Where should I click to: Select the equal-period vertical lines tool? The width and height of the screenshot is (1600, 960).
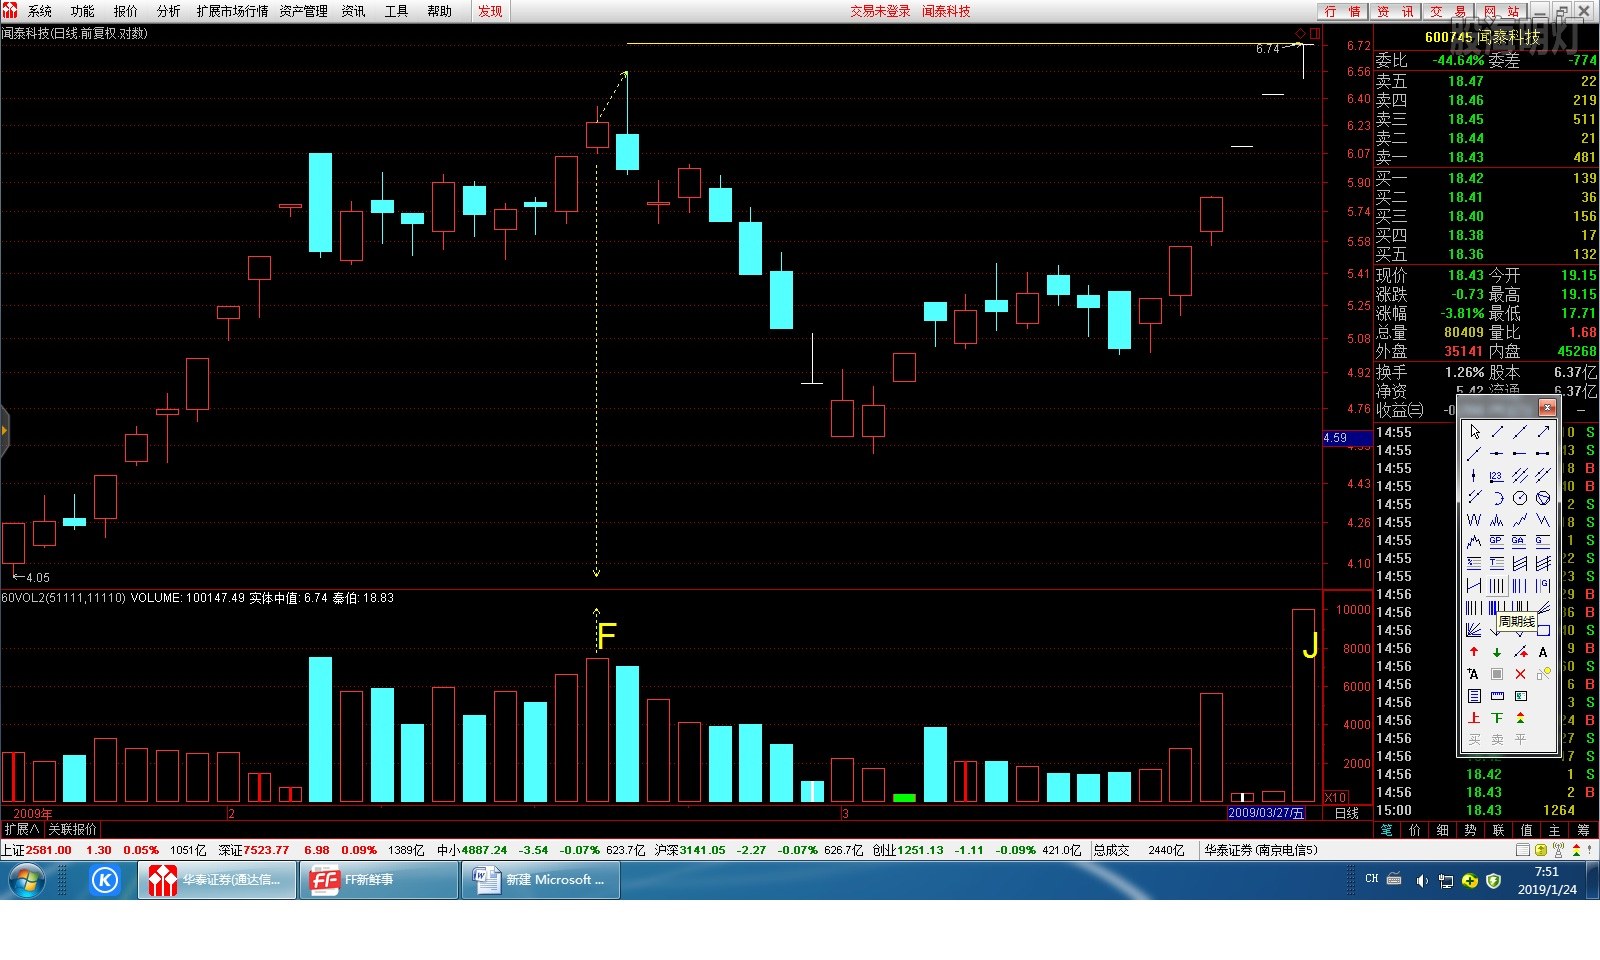coord(1497,585)
